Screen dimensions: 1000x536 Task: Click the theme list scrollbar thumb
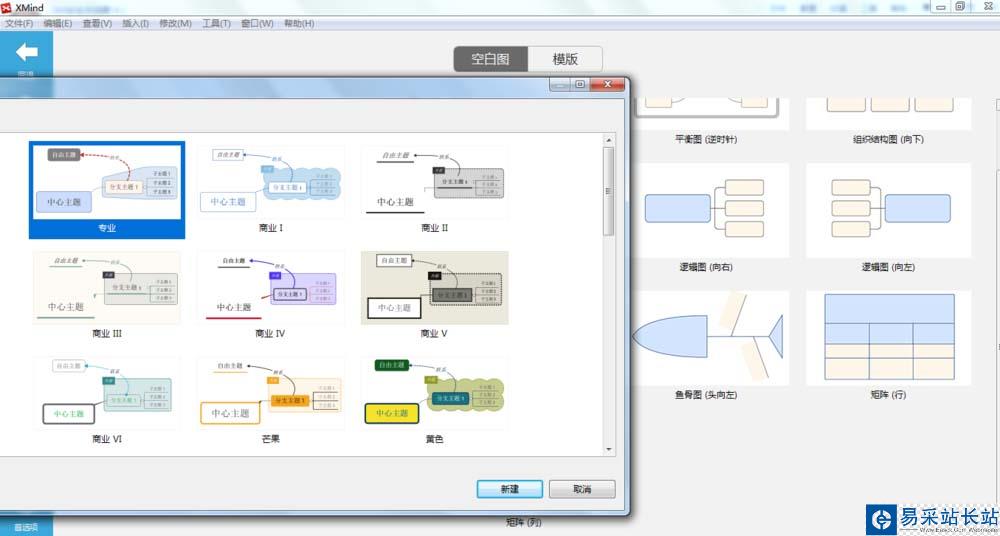pos(609,191)
